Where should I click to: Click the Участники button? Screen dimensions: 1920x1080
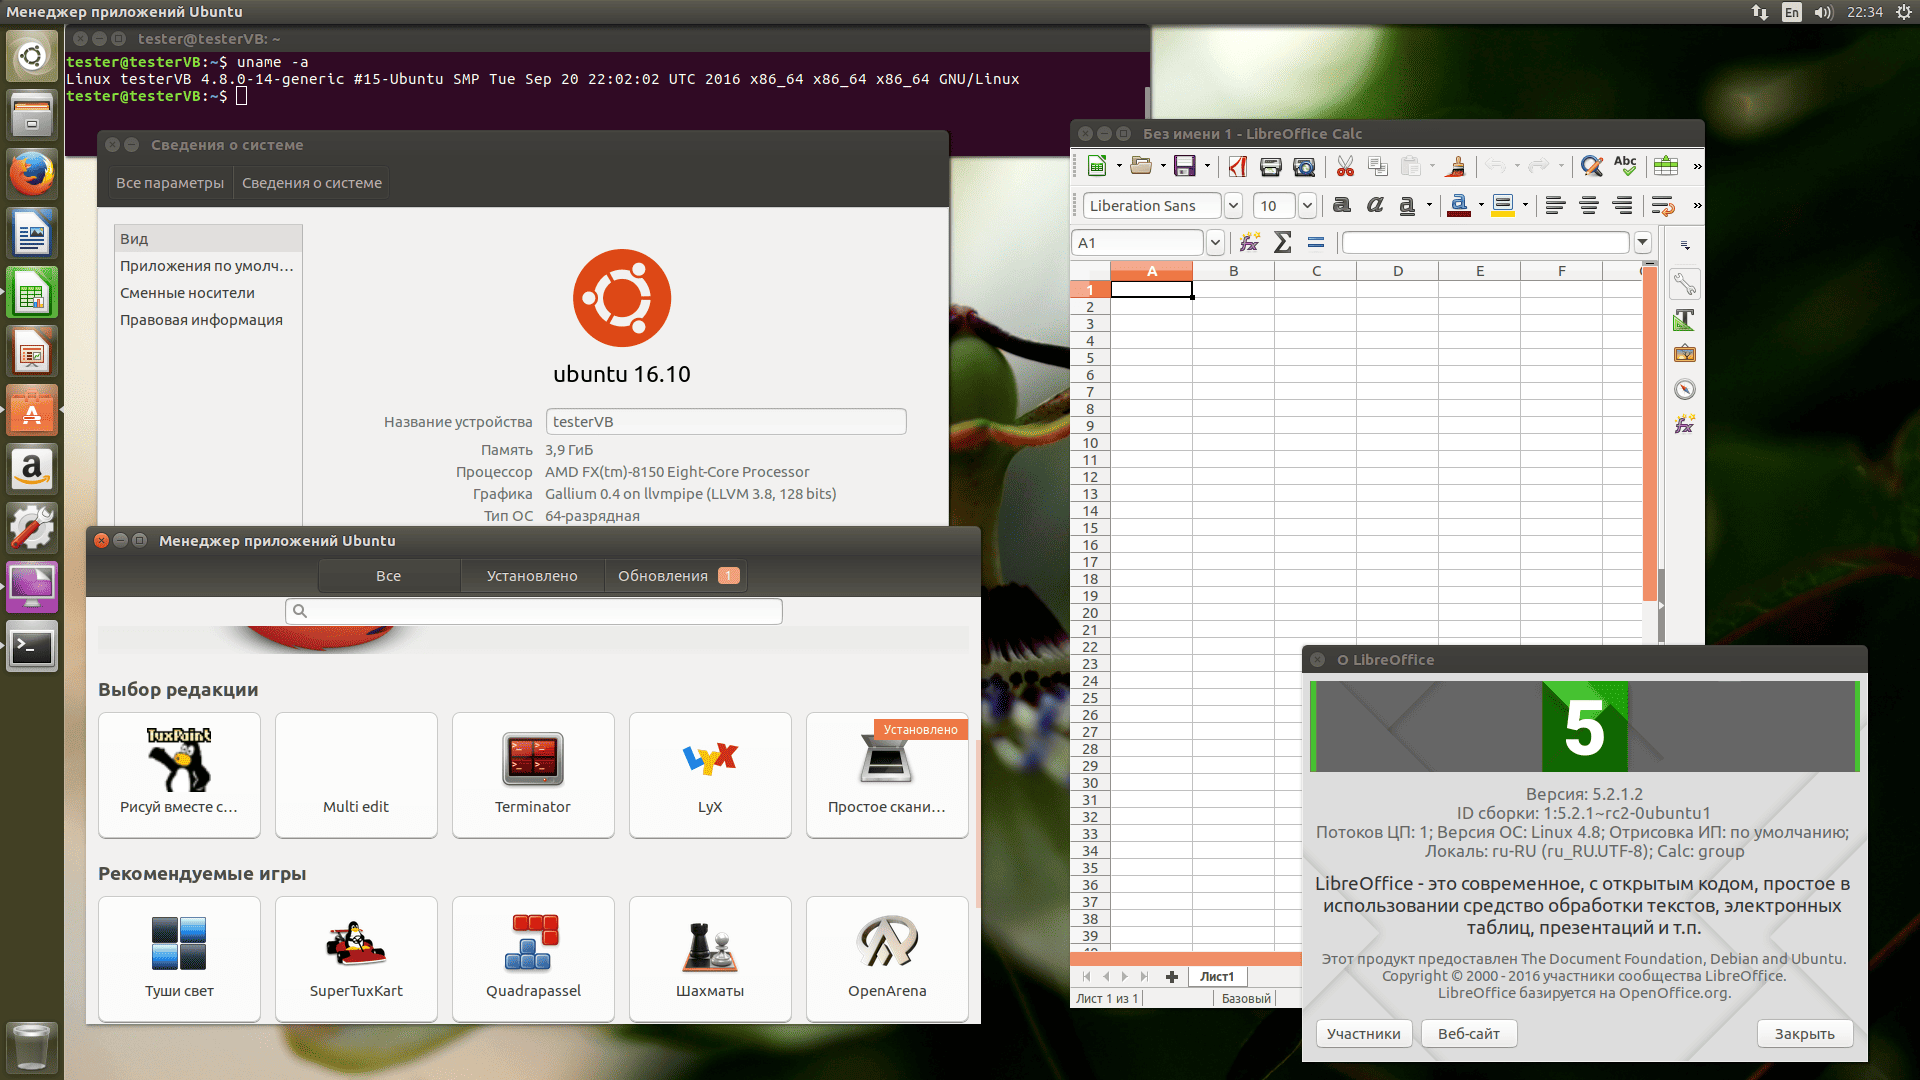pos(1364,1034)
